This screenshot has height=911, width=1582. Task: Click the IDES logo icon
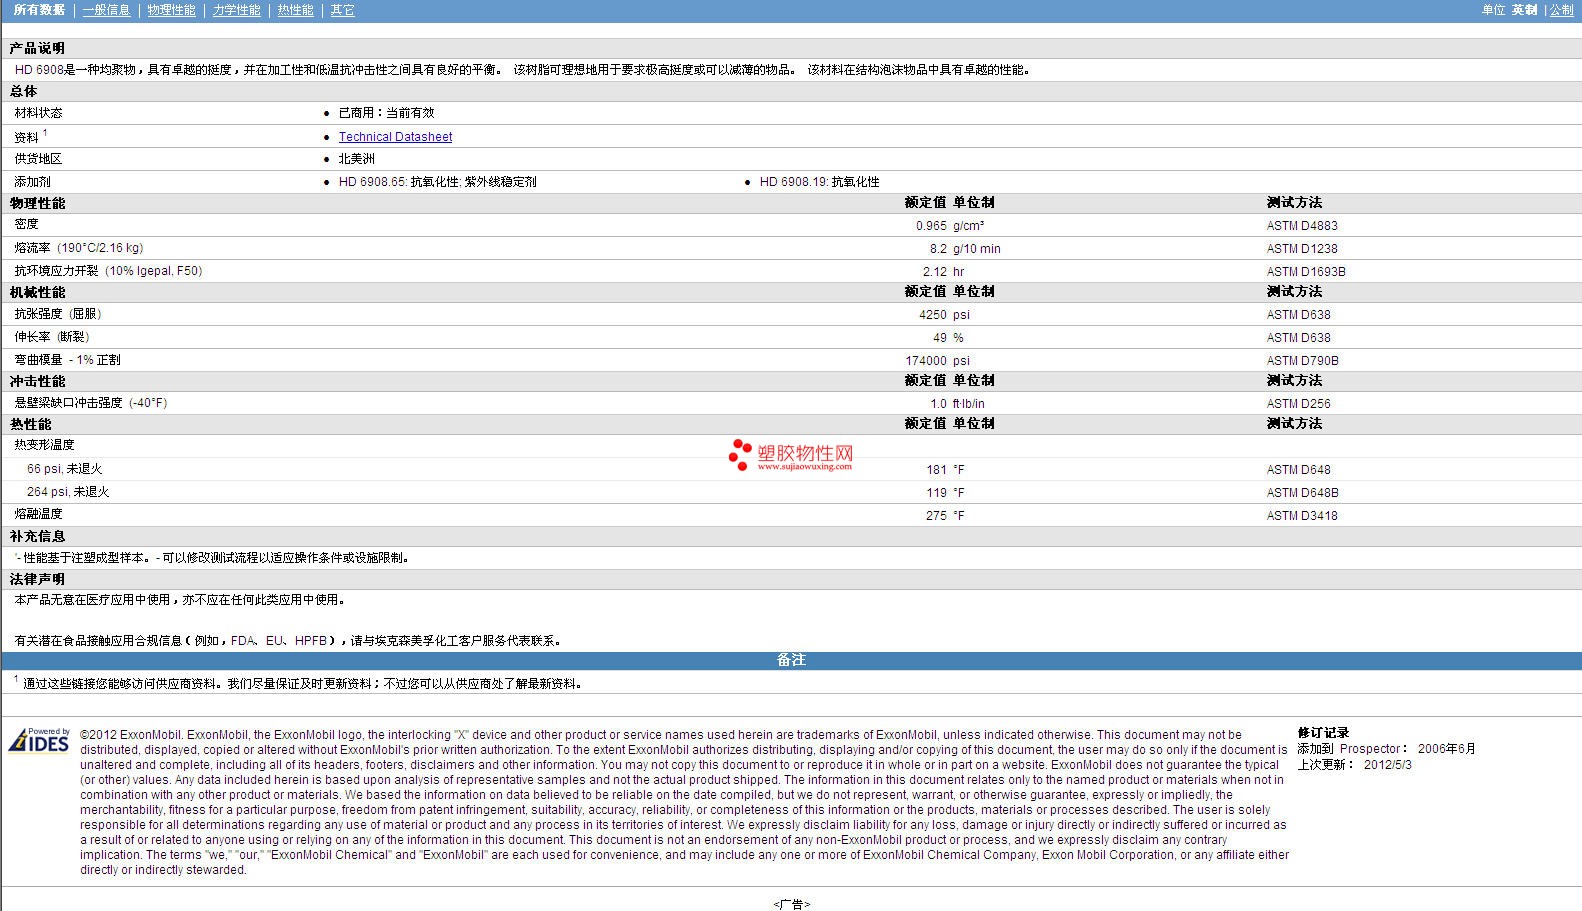pos(39,740)
